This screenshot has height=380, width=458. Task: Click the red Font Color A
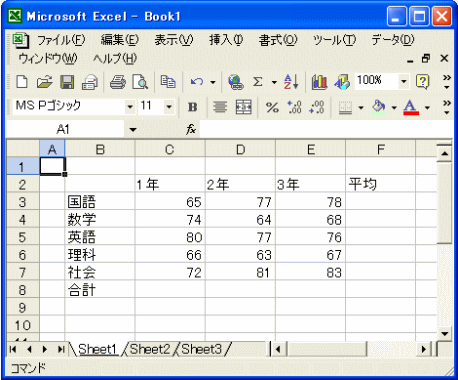click(411, 107)
